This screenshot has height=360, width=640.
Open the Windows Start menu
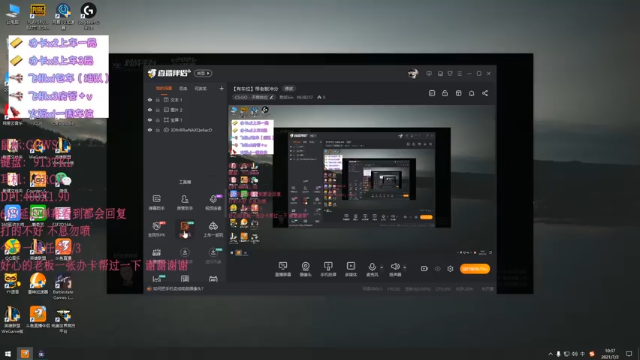8,353
